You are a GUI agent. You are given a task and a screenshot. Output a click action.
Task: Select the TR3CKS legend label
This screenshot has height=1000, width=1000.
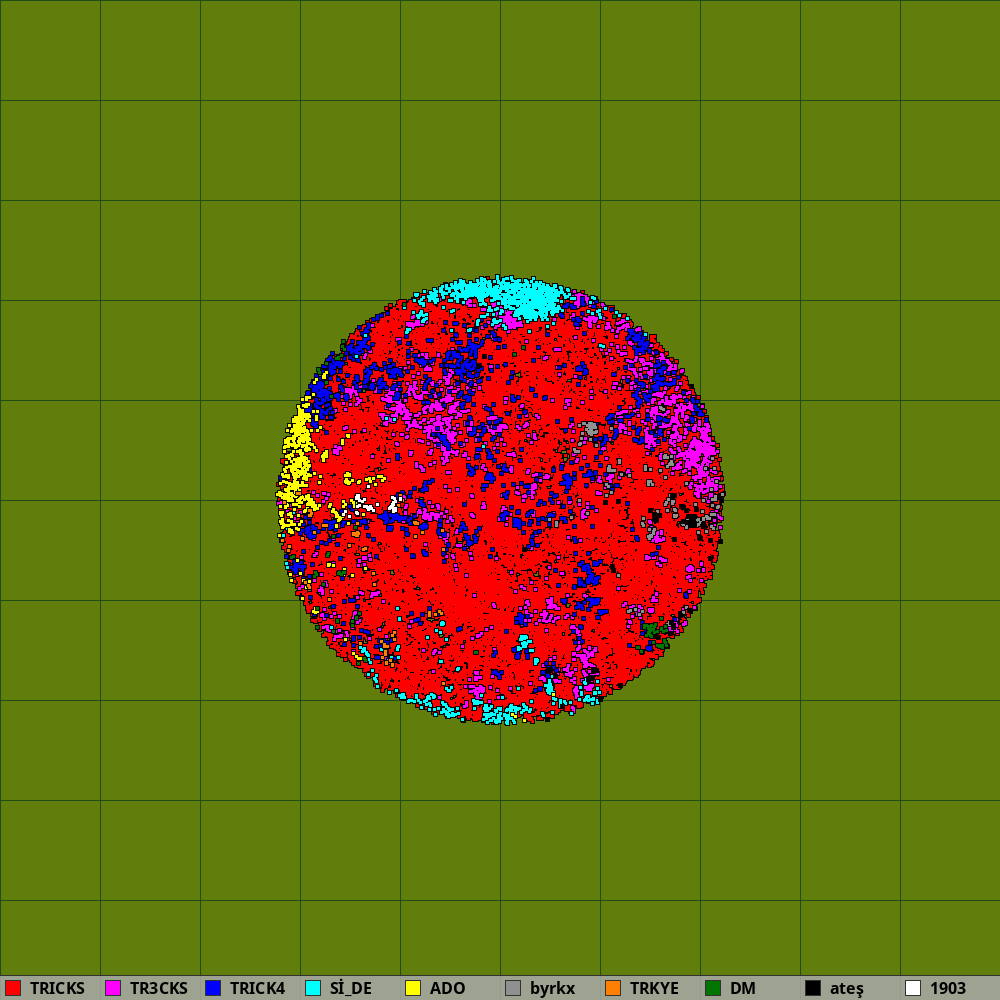[159, 989]
